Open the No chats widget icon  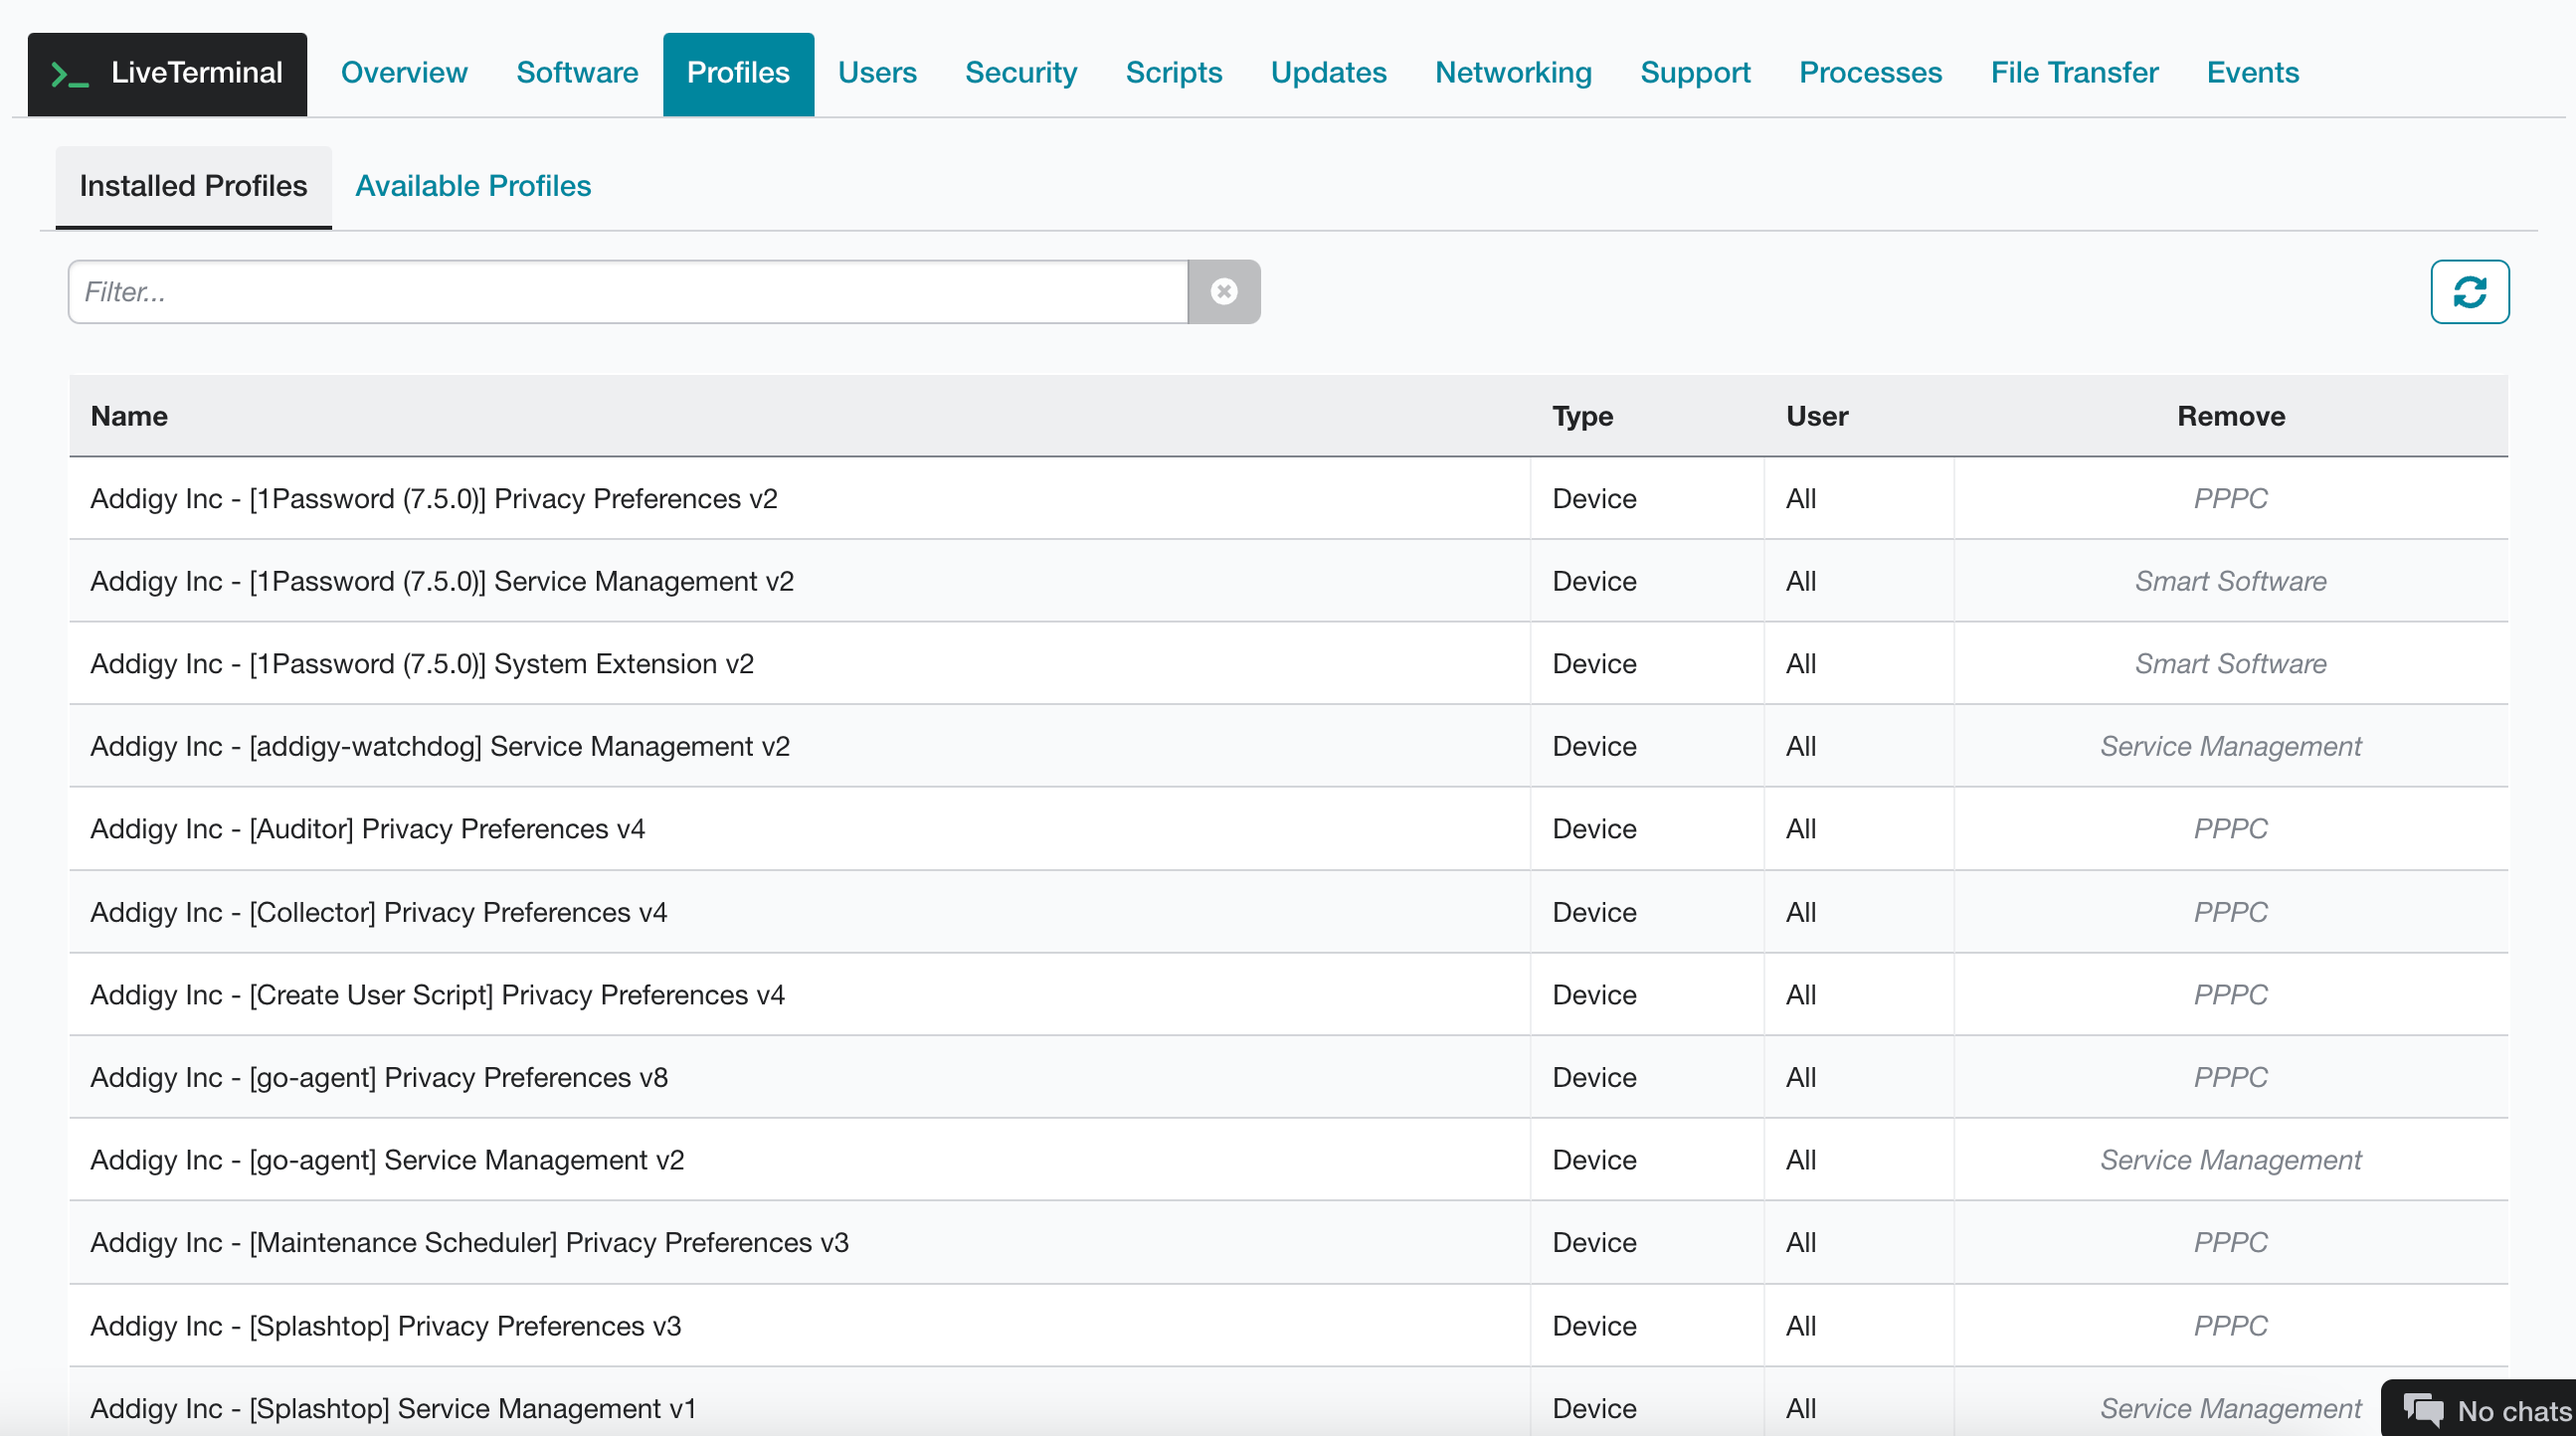coord(2424,1410)
